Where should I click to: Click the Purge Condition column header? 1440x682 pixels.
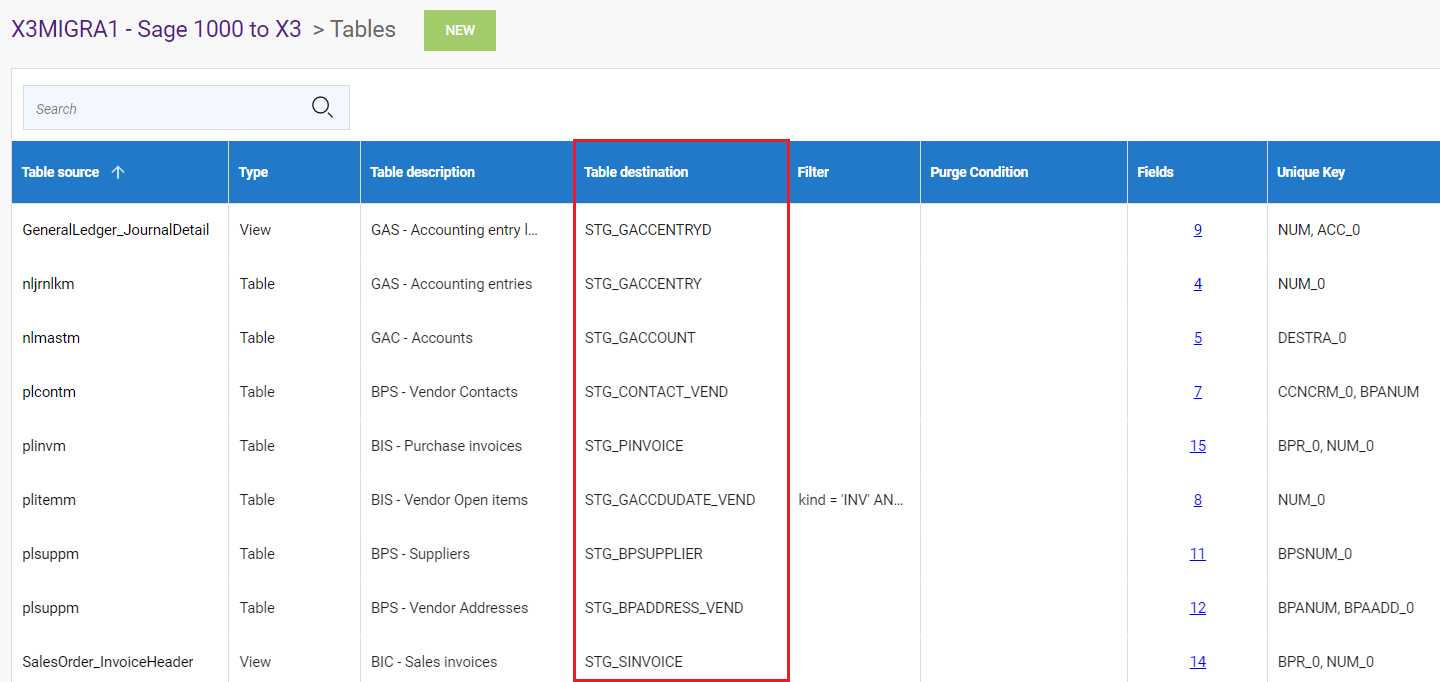pos(978,172)
